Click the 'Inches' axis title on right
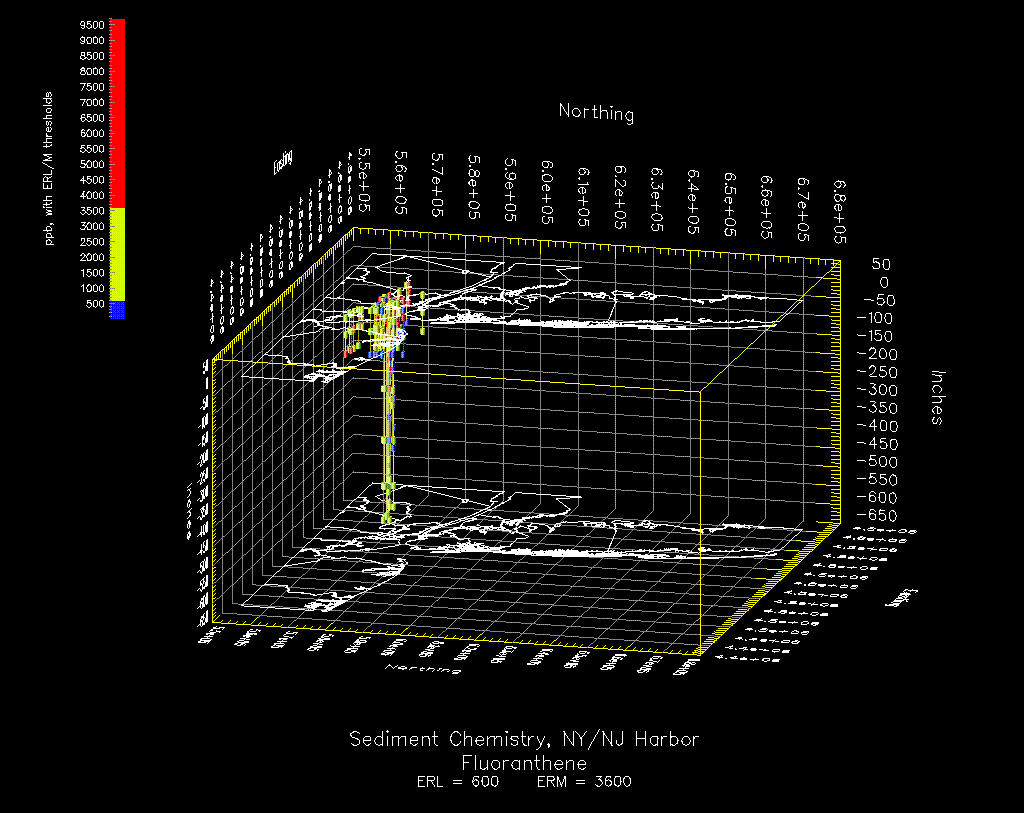This screenshot has height=813, width=1024. click(x=938, y=397)
